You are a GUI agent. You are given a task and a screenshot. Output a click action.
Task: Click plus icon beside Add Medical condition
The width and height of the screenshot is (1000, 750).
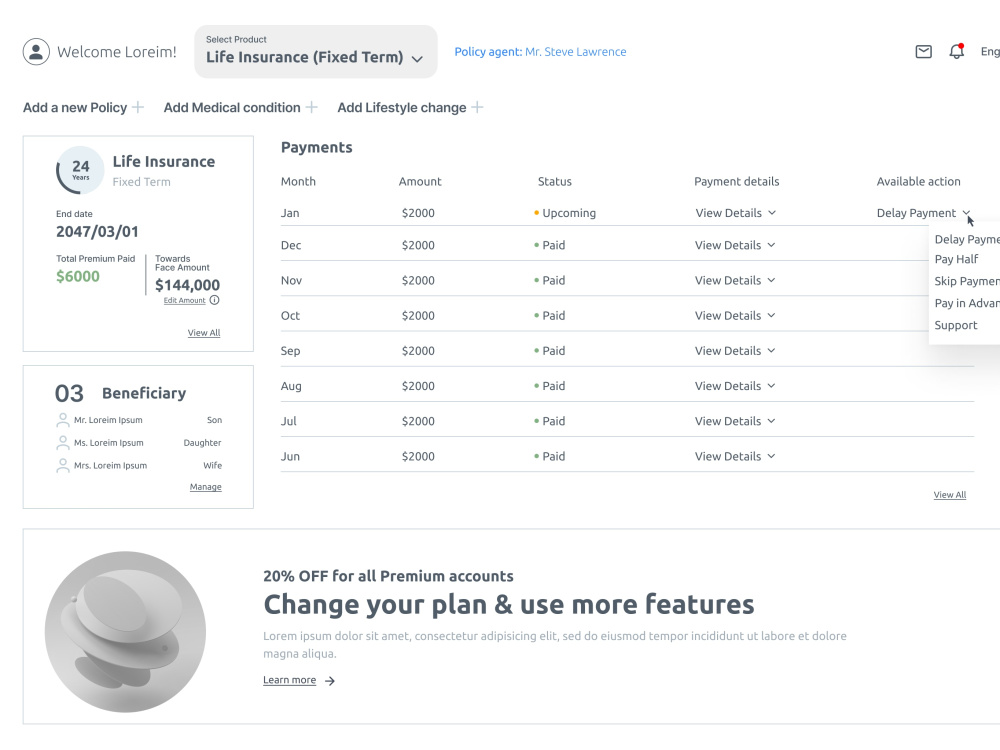311,107
